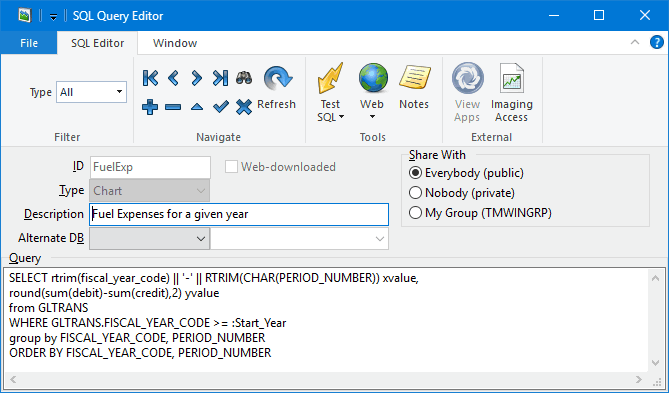Post changes with the checkmark icon
Viewport: 669px width, 393px height.
click(221, 107)
